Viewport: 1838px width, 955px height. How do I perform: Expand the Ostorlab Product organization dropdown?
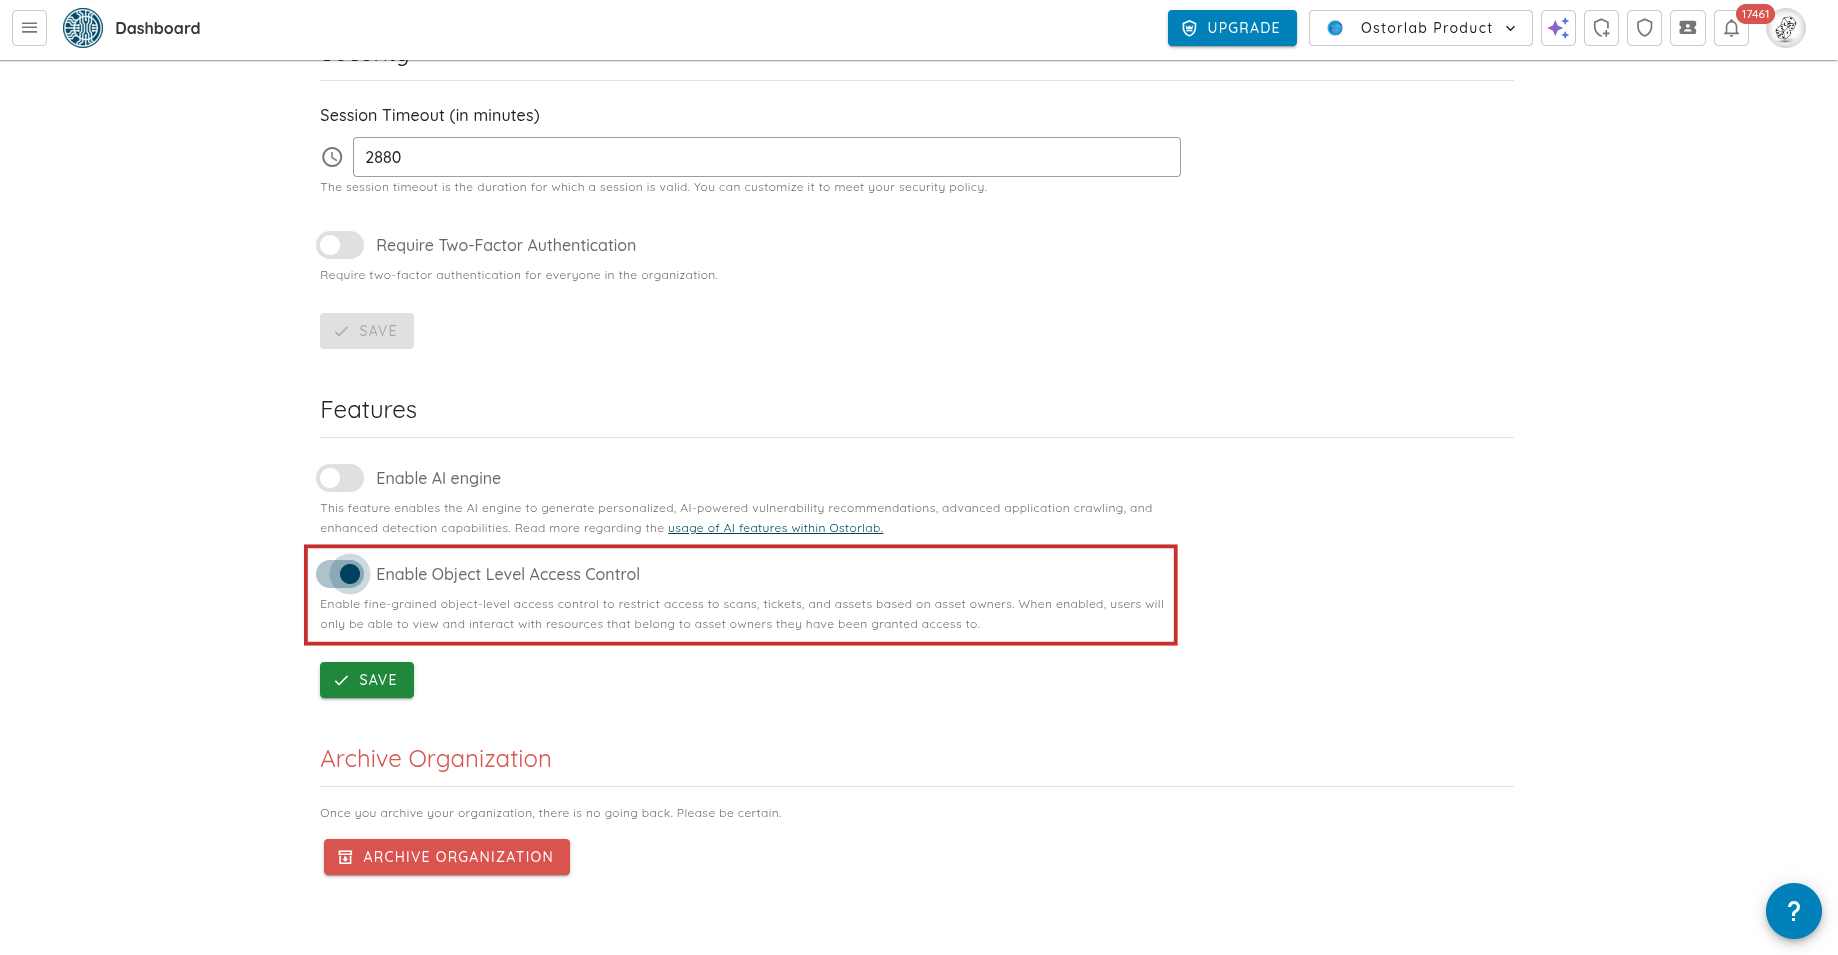(1420, 28)
